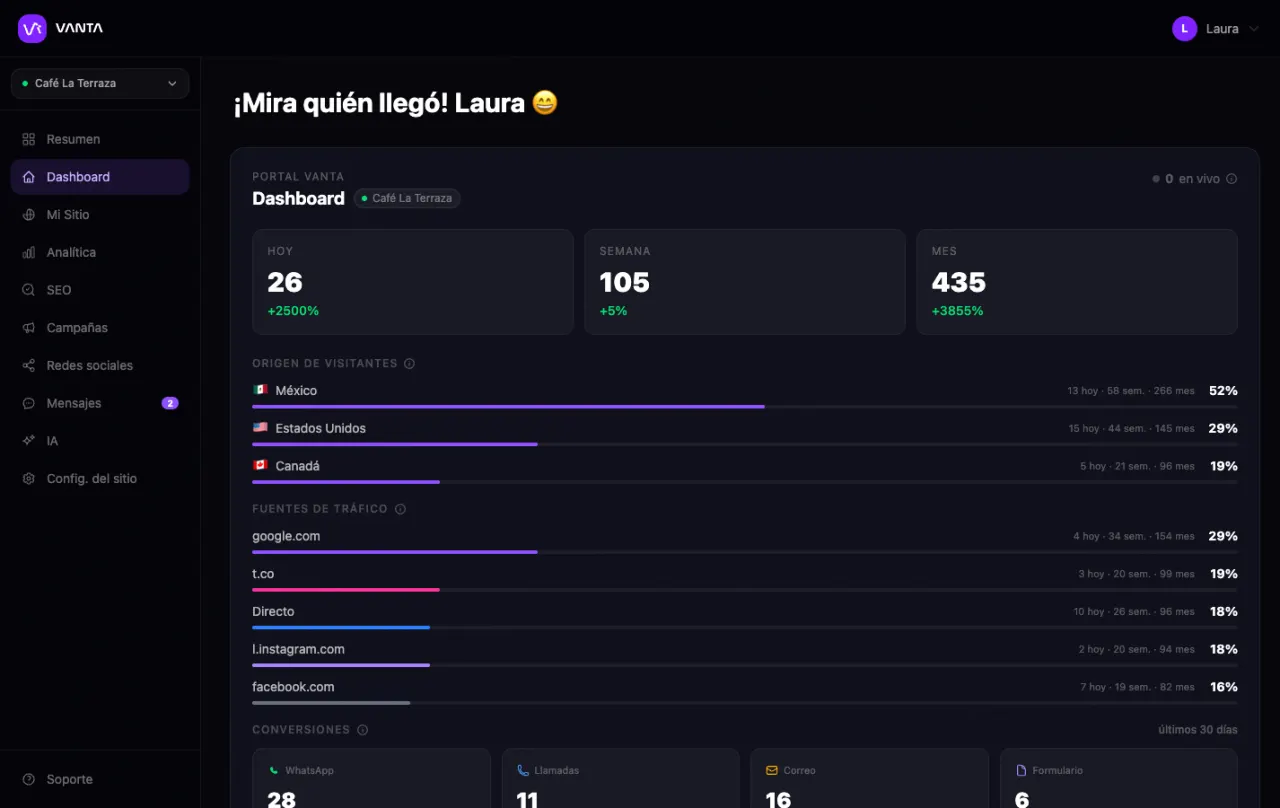The width and height of the screenshot is (1280, 808).
Task: Click the últimos 30 días label
Action: coord(1198,730)
